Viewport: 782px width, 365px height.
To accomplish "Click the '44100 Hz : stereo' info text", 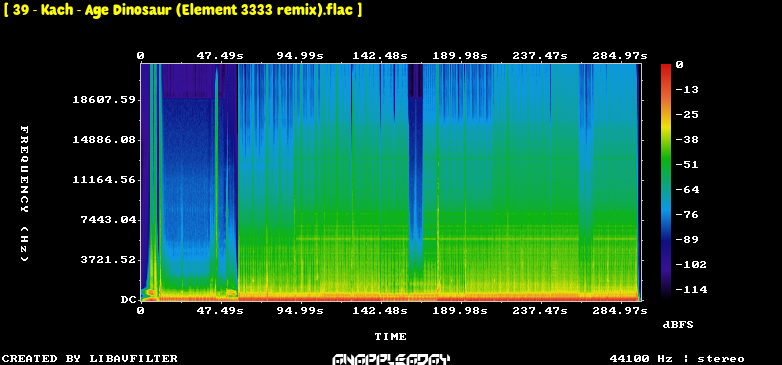I will pyautogui.click(x=677, y=359).
